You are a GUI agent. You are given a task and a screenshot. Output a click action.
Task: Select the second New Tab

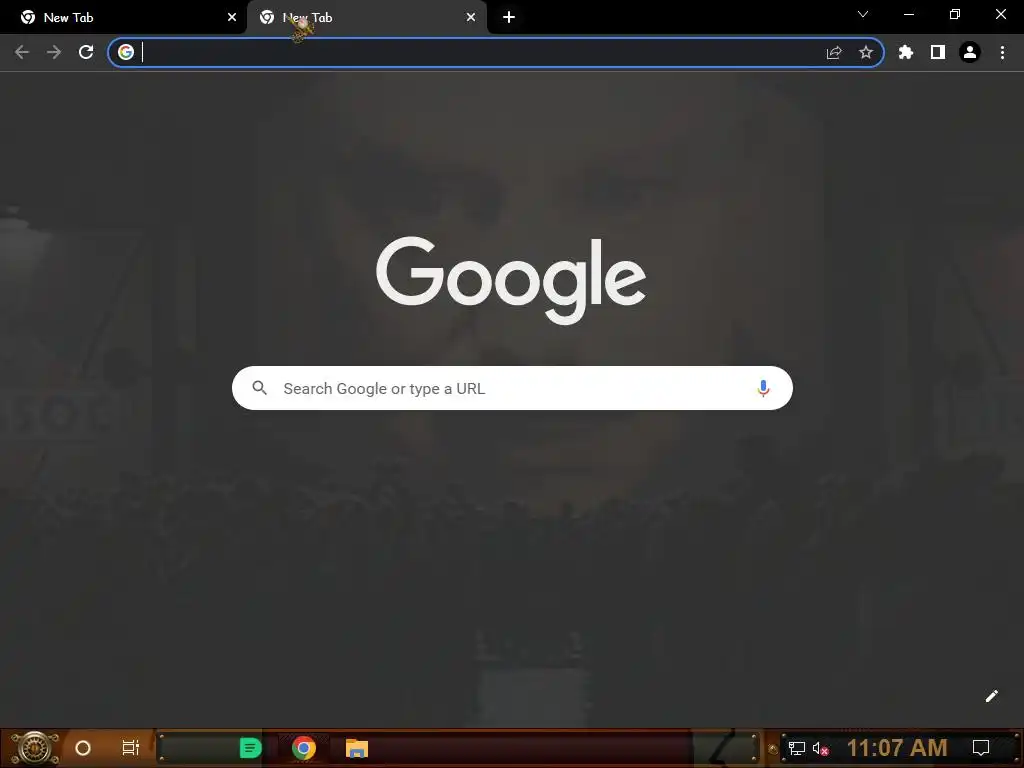[x=366, y=18]
